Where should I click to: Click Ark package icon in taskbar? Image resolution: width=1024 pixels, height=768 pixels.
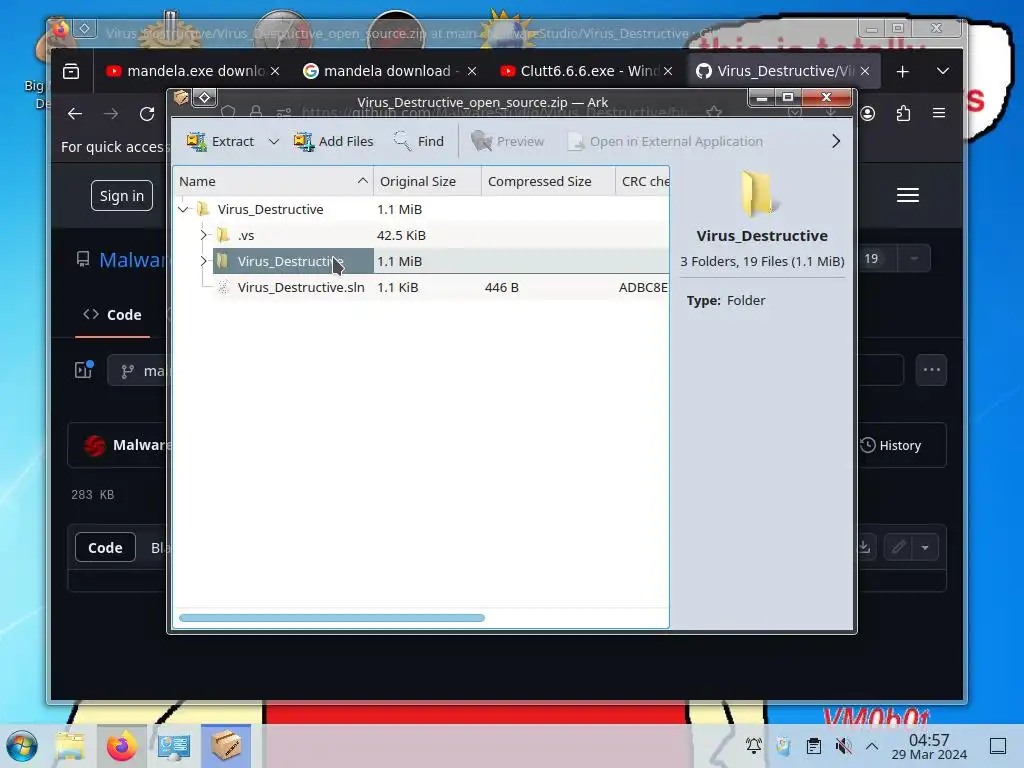(x=225, y=746)
